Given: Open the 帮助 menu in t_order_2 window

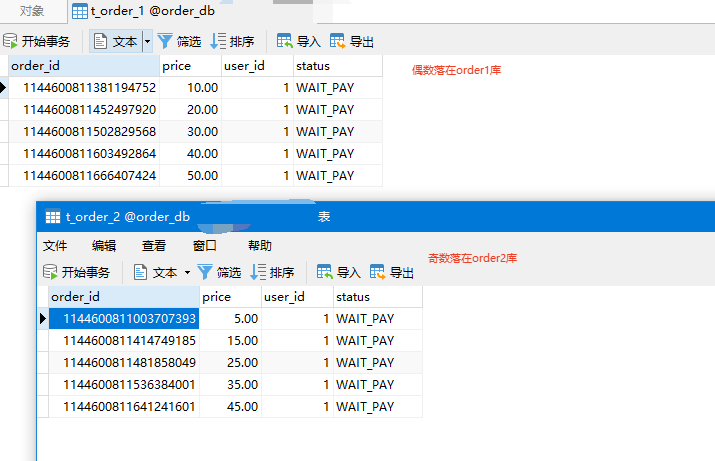Looking at the screenshot, I should point(260,246).
